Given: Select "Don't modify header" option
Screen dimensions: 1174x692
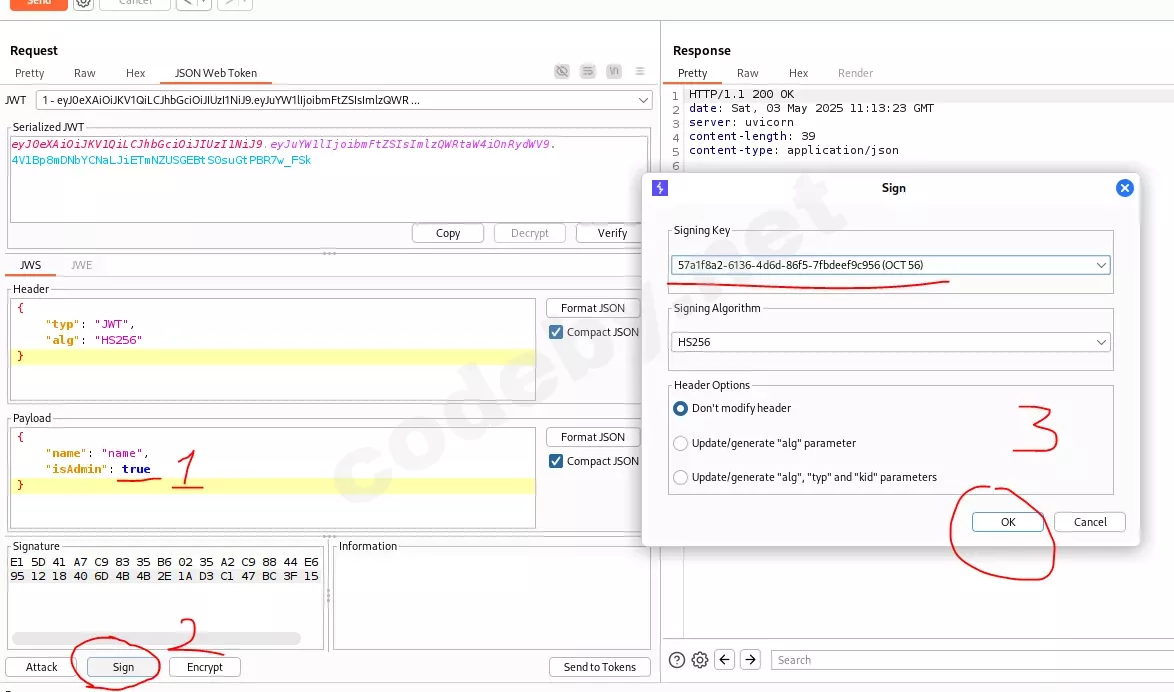Looking at the screenshot, I should (681, 408).
